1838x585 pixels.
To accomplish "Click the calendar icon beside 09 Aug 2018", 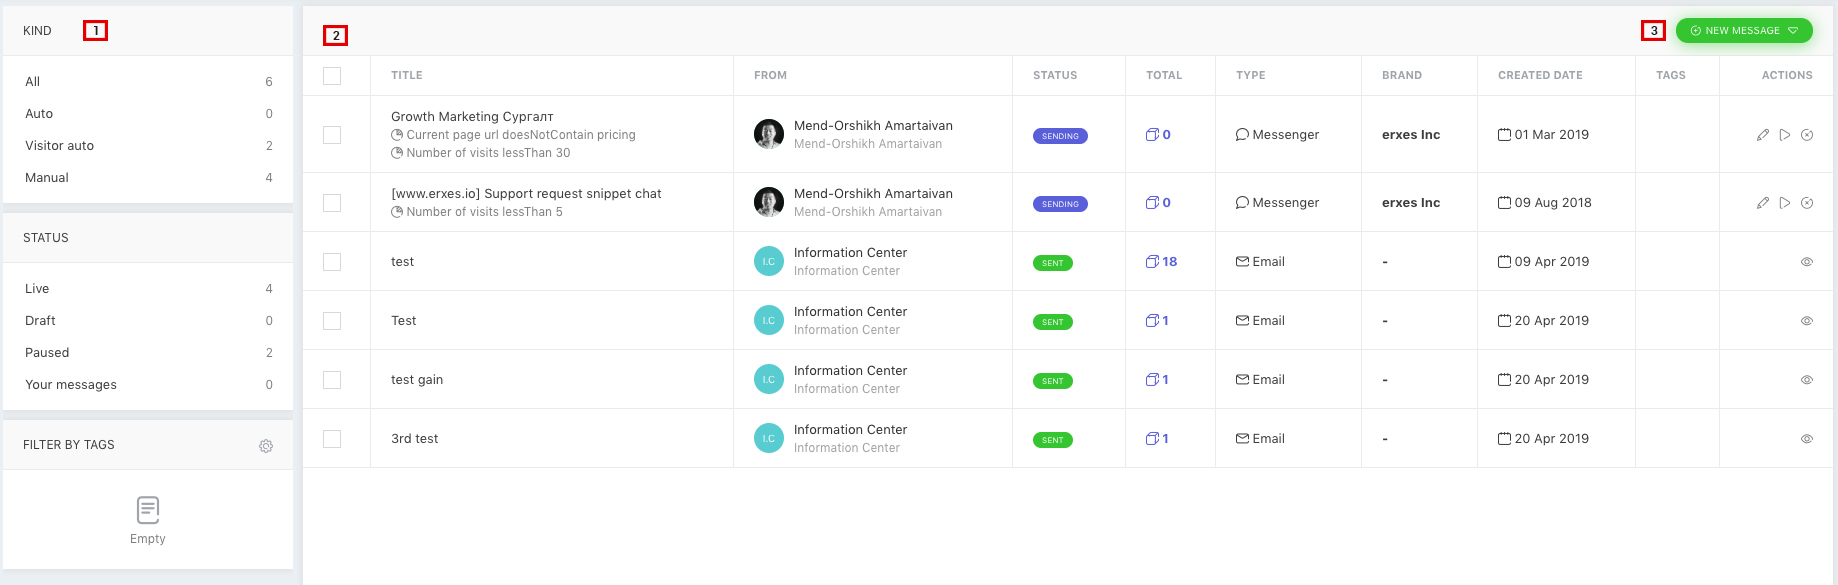I will (x=1504, y=203).
